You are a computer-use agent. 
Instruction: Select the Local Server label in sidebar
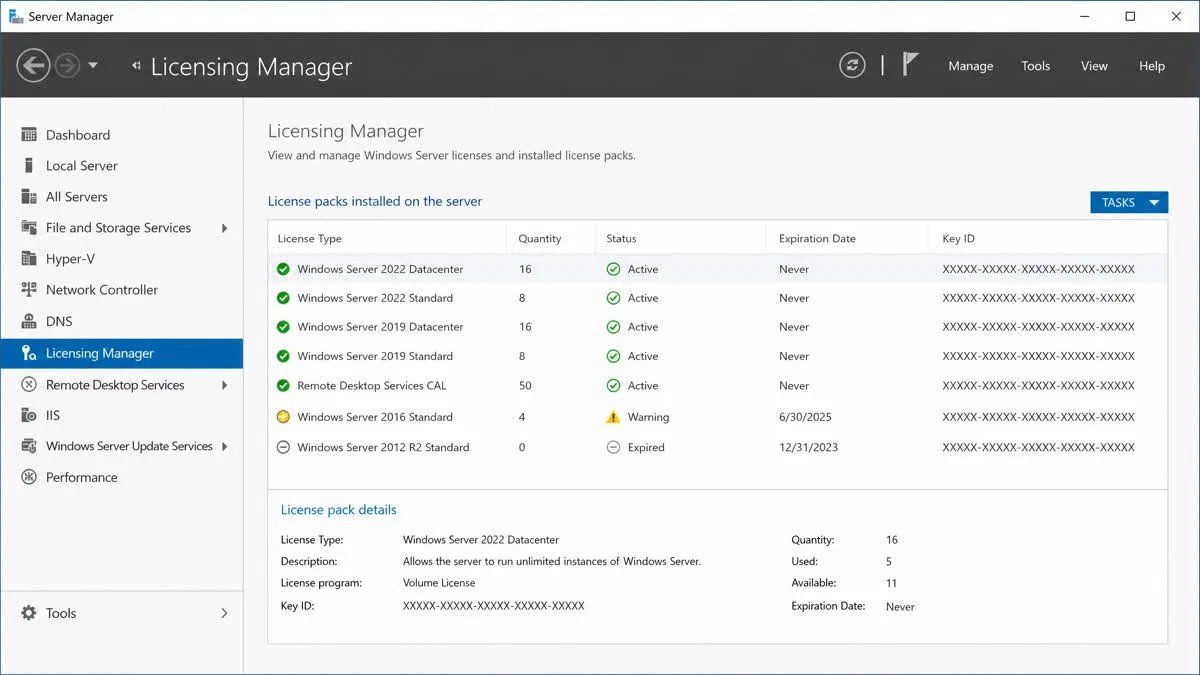coord(82,166)
